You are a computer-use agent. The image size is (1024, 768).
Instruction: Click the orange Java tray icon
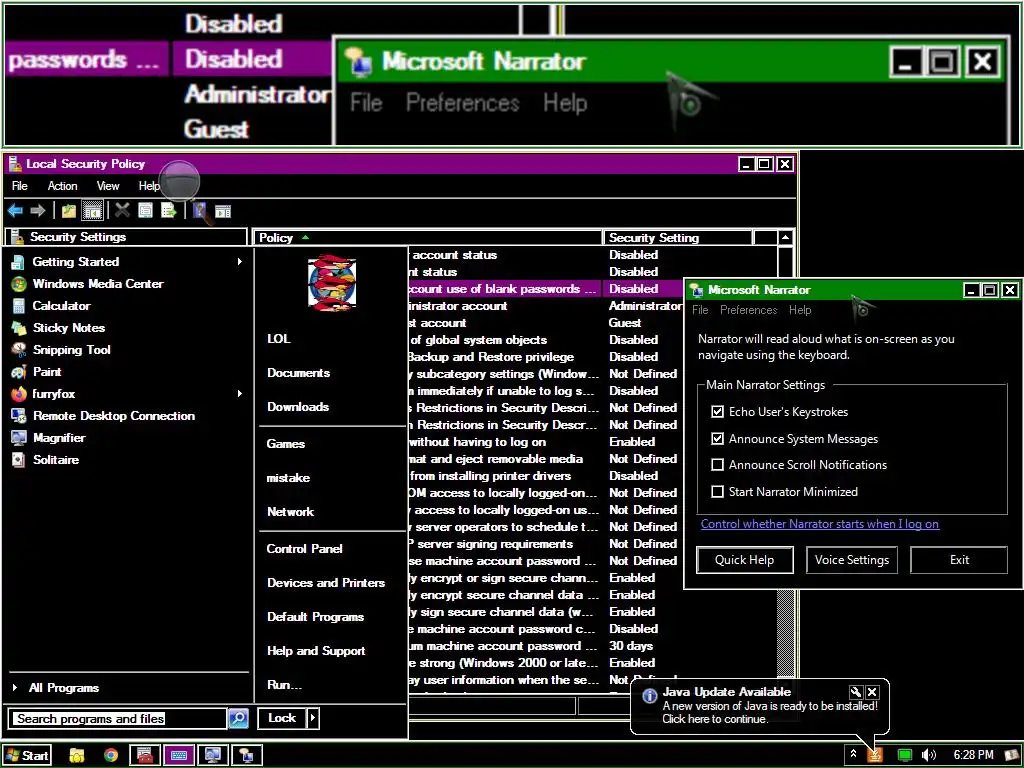point(874,756)
